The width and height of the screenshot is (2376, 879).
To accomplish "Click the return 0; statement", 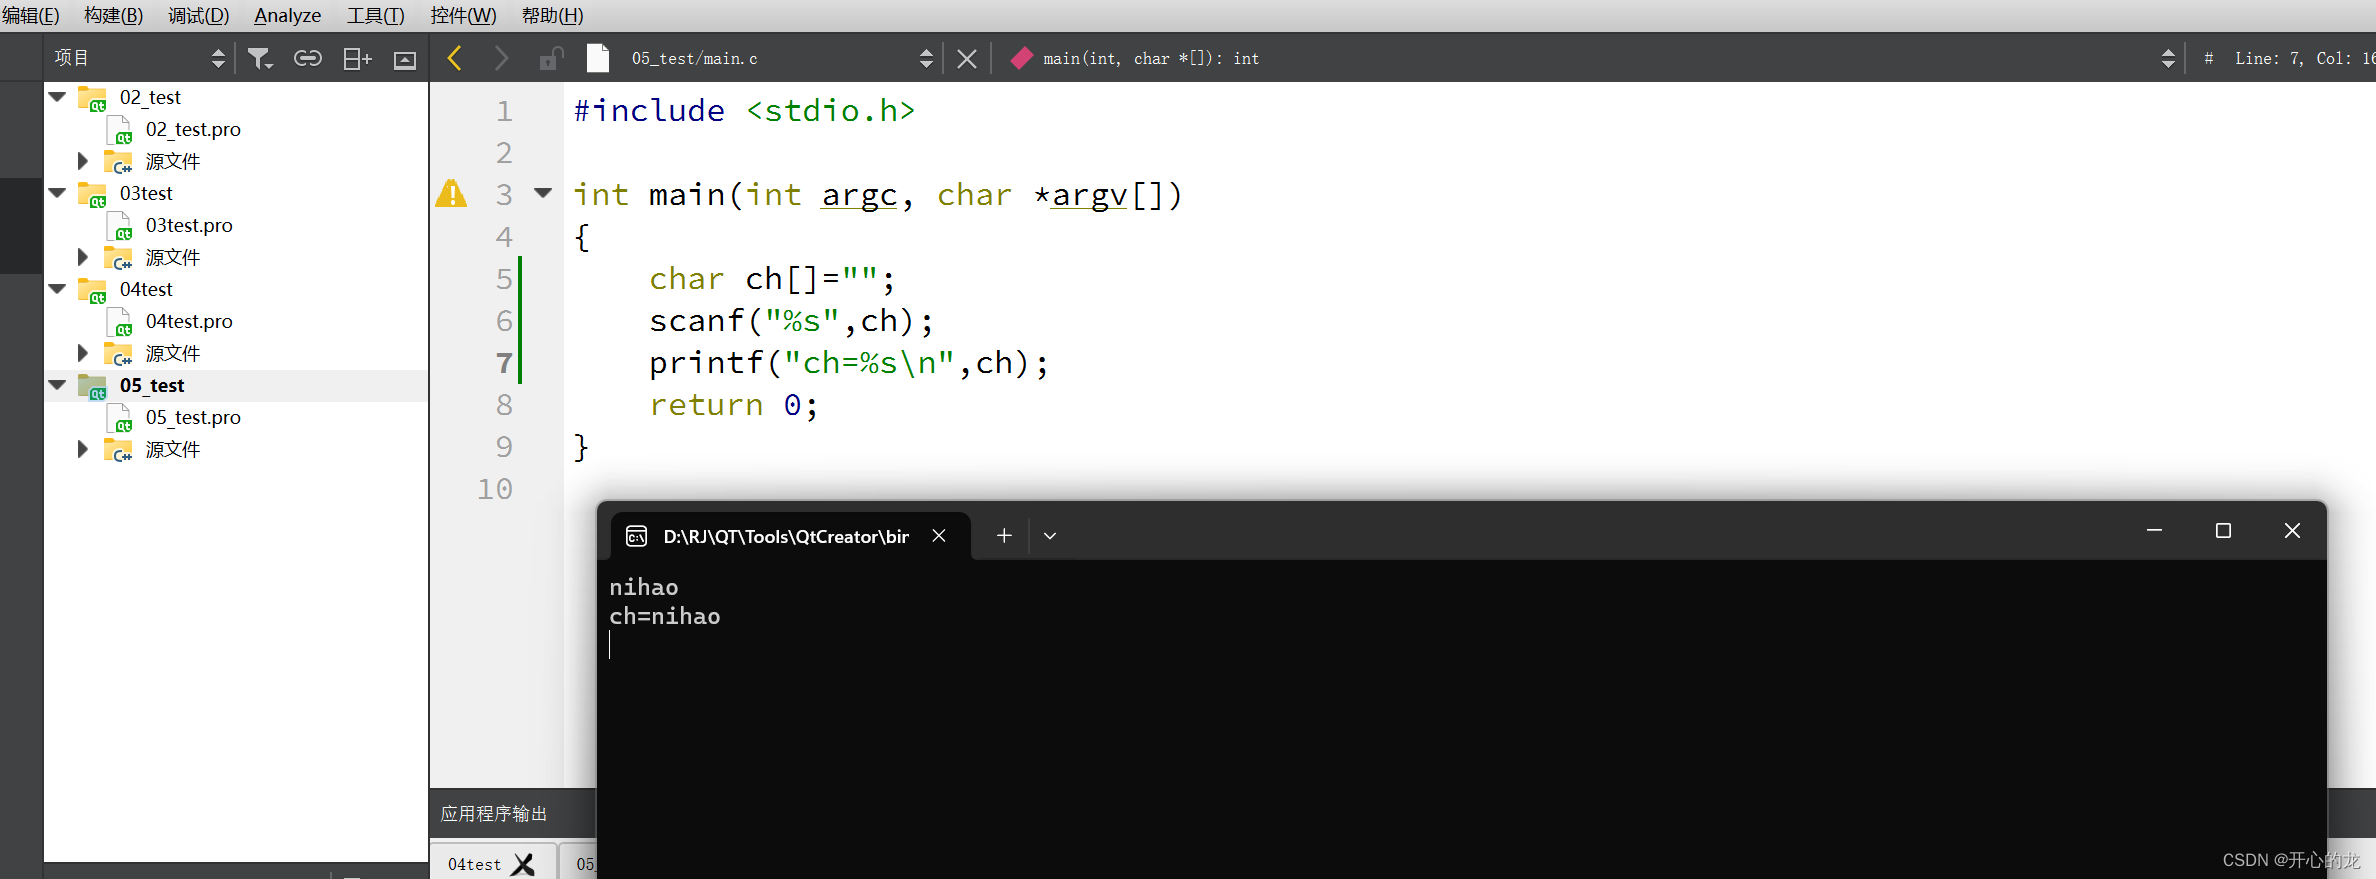I will (734, 404).
